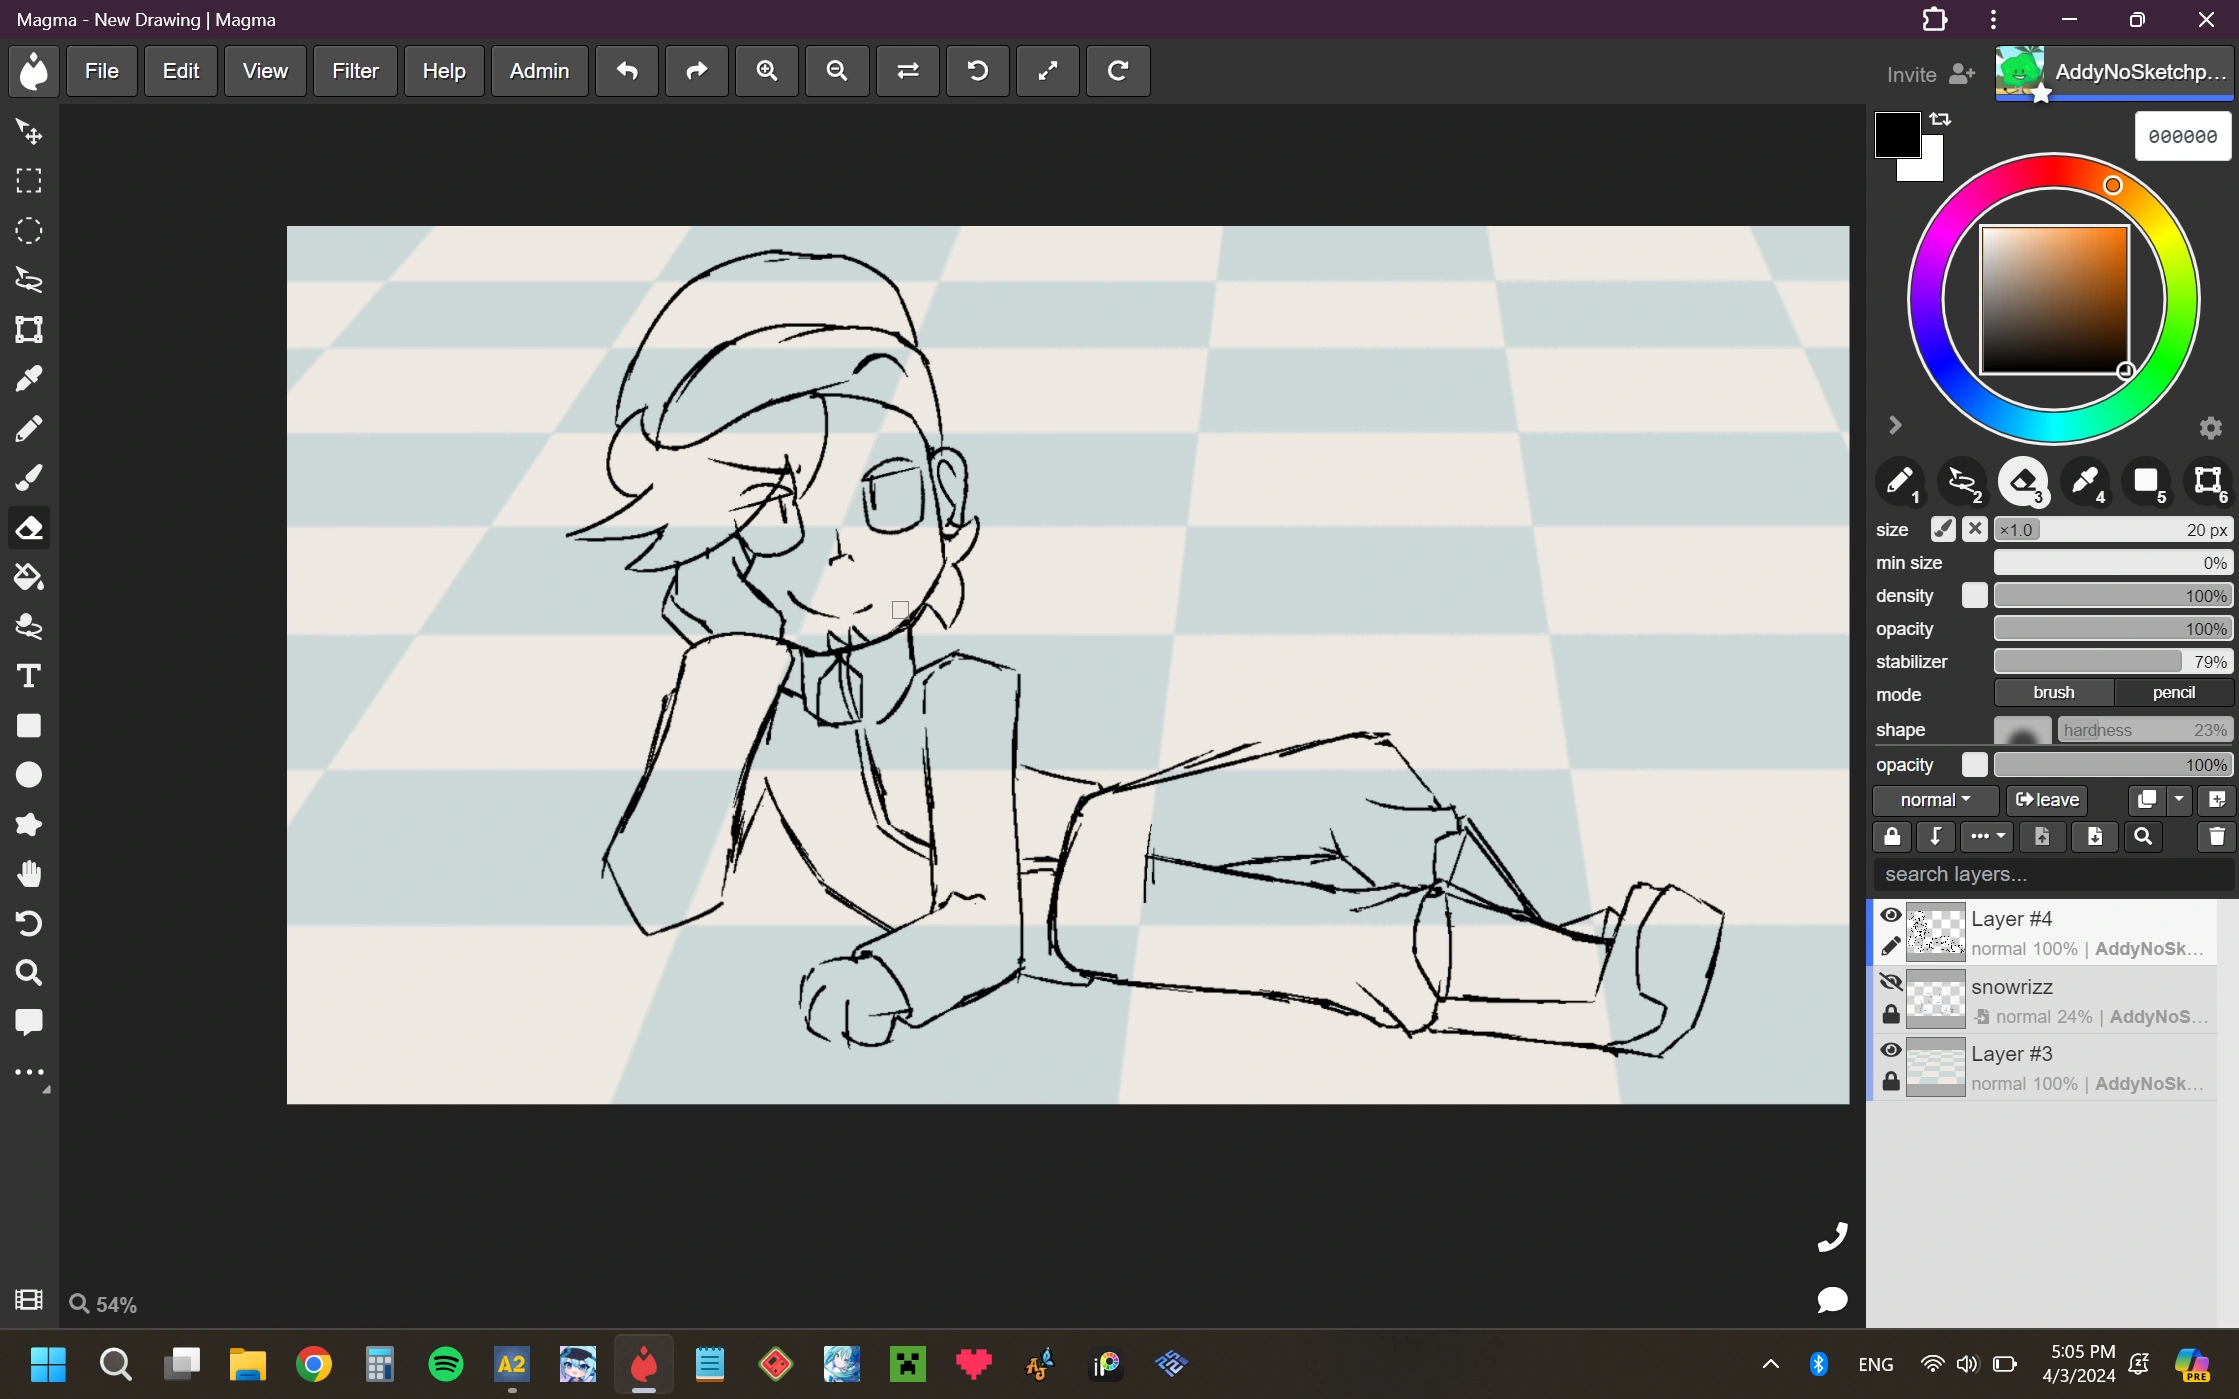
Task: Hide Layer #4 using eye icon
Action: coord(1890,916)
